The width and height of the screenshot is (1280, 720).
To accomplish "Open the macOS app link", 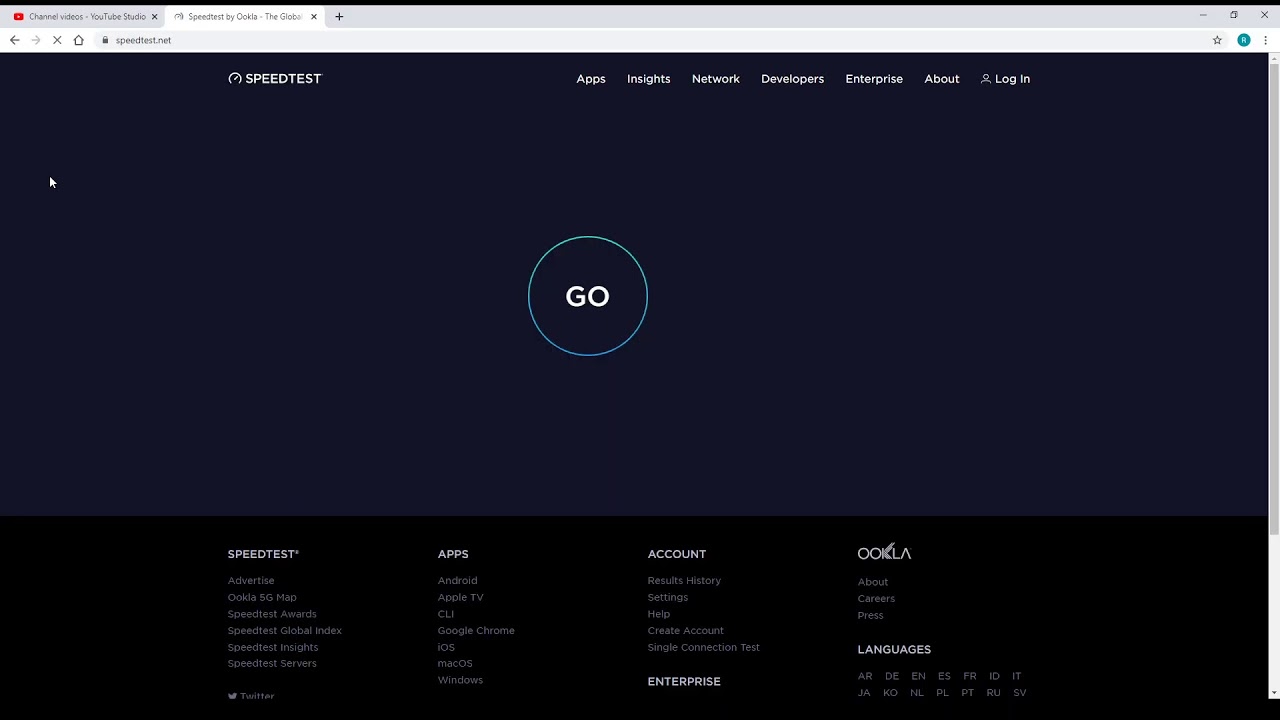I will 455,663.
